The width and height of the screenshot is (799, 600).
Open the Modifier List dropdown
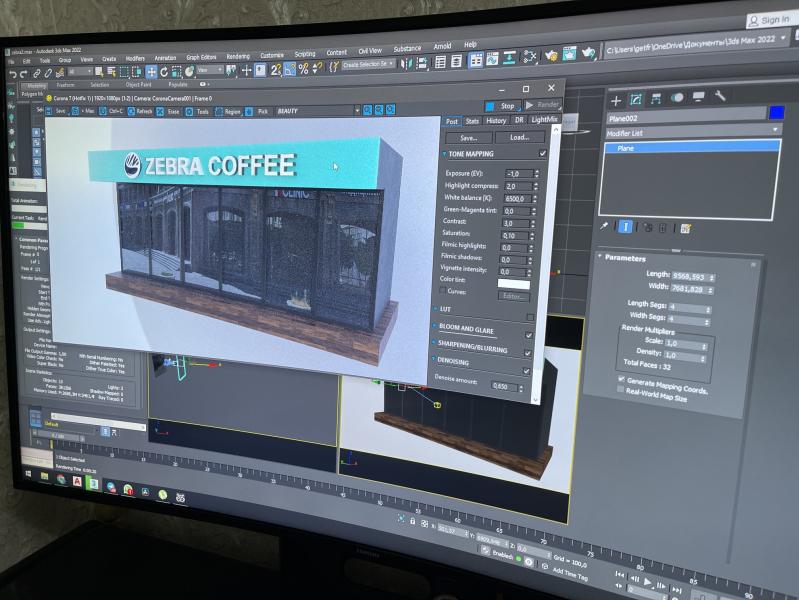693,132
